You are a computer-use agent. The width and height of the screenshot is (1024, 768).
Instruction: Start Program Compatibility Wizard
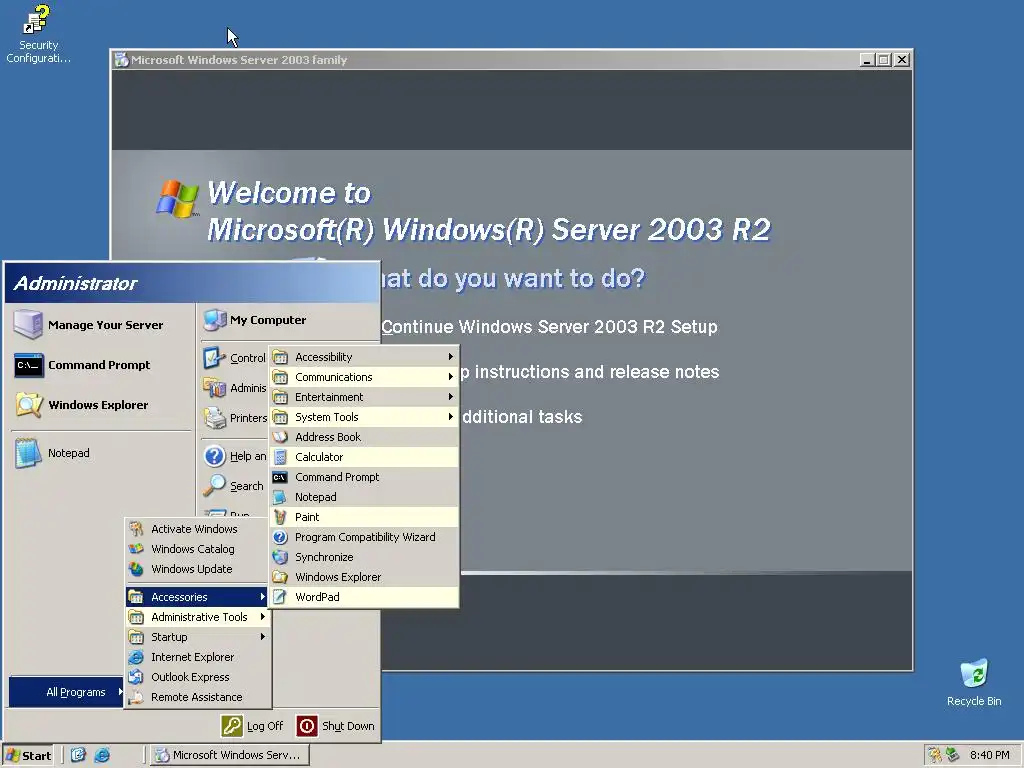click(364, 537)
